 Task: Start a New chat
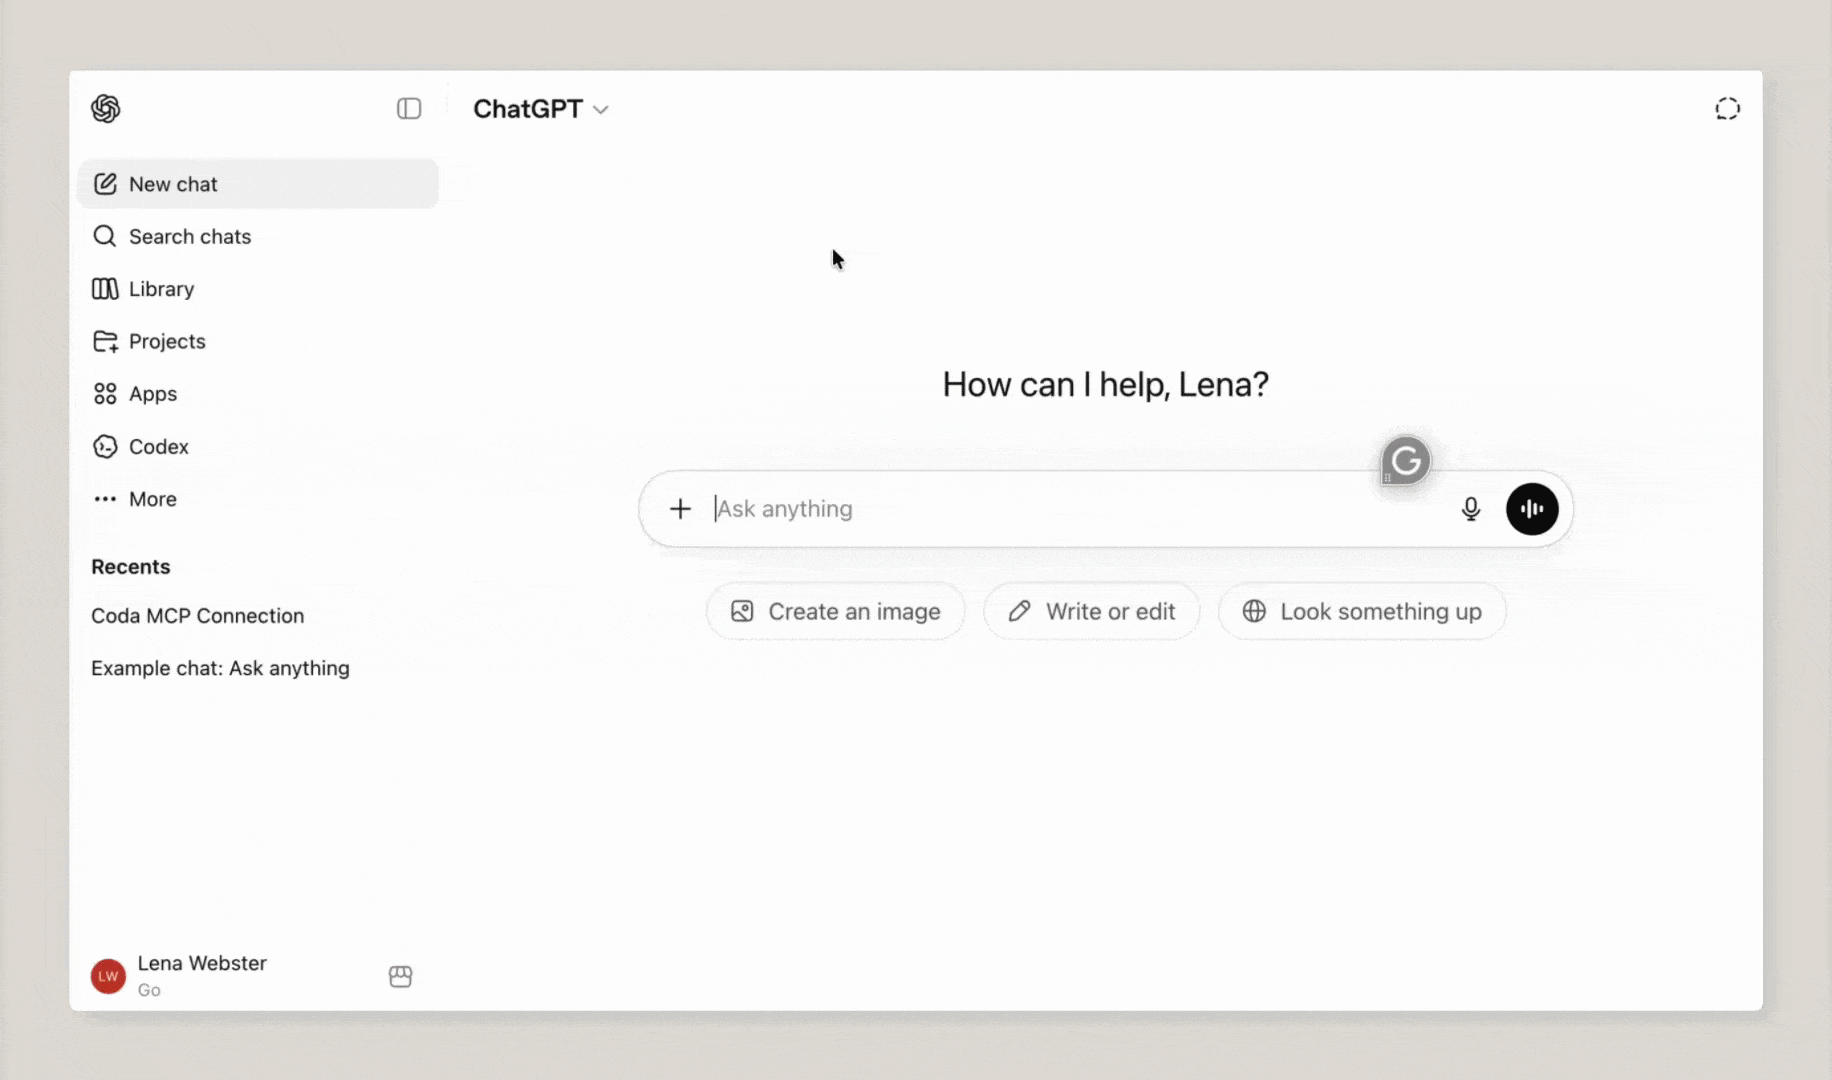click(257, 184)
